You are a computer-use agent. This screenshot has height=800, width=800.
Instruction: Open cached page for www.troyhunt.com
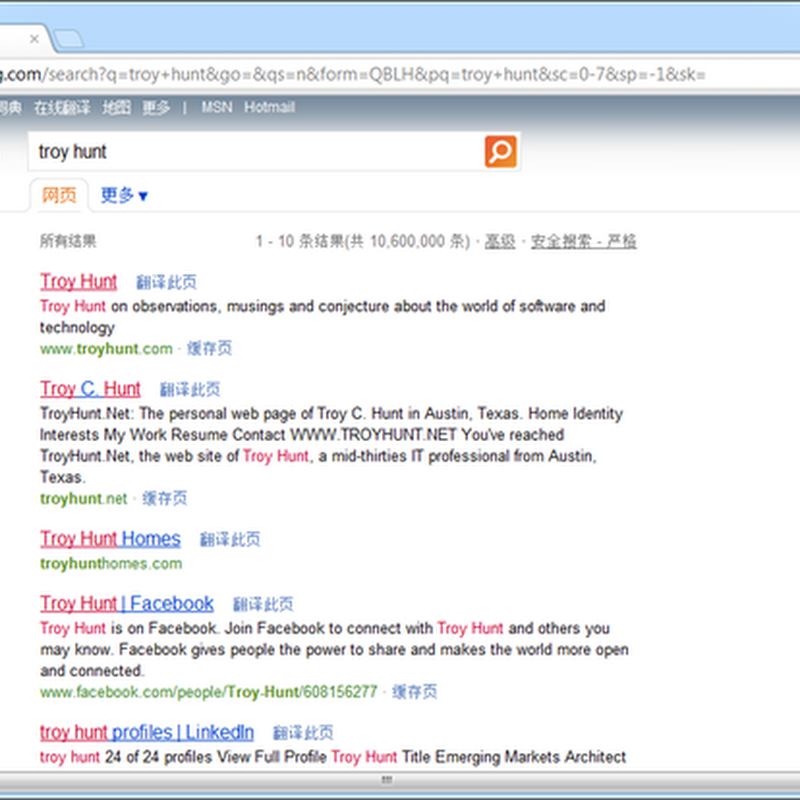pos(209,348)
